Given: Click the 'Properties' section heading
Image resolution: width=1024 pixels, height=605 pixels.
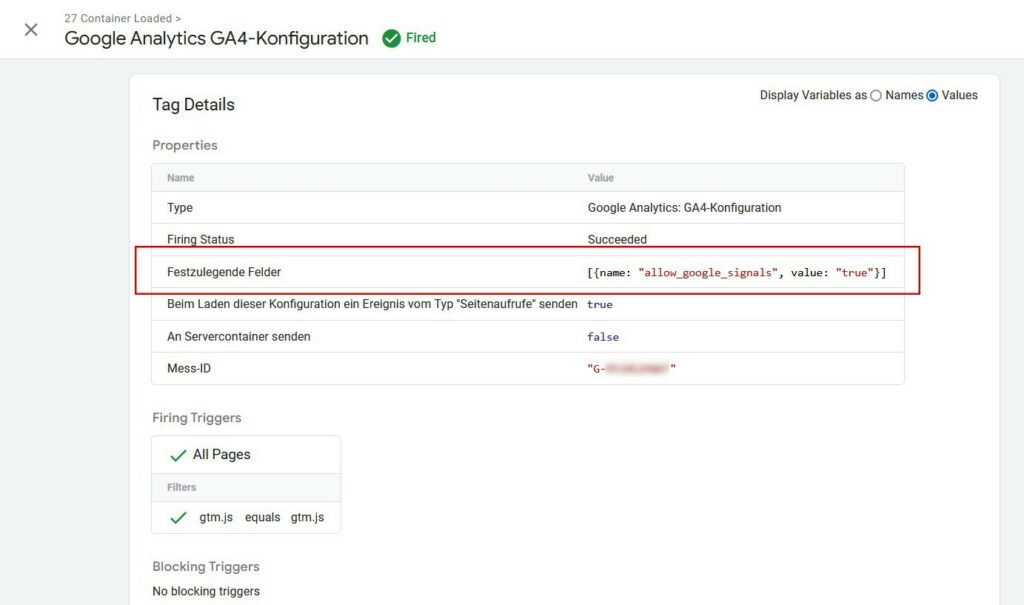Looking at the screenshot, I should click(x=185, y=145).
